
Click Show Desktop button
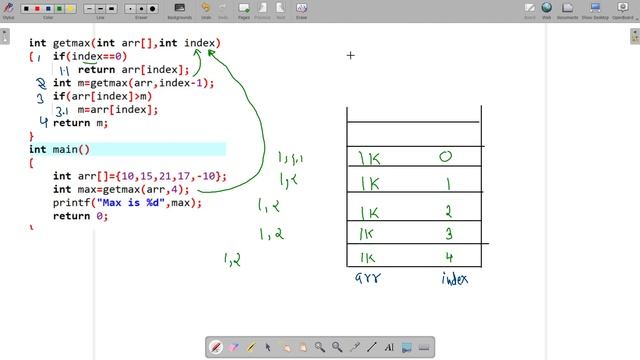595,10
